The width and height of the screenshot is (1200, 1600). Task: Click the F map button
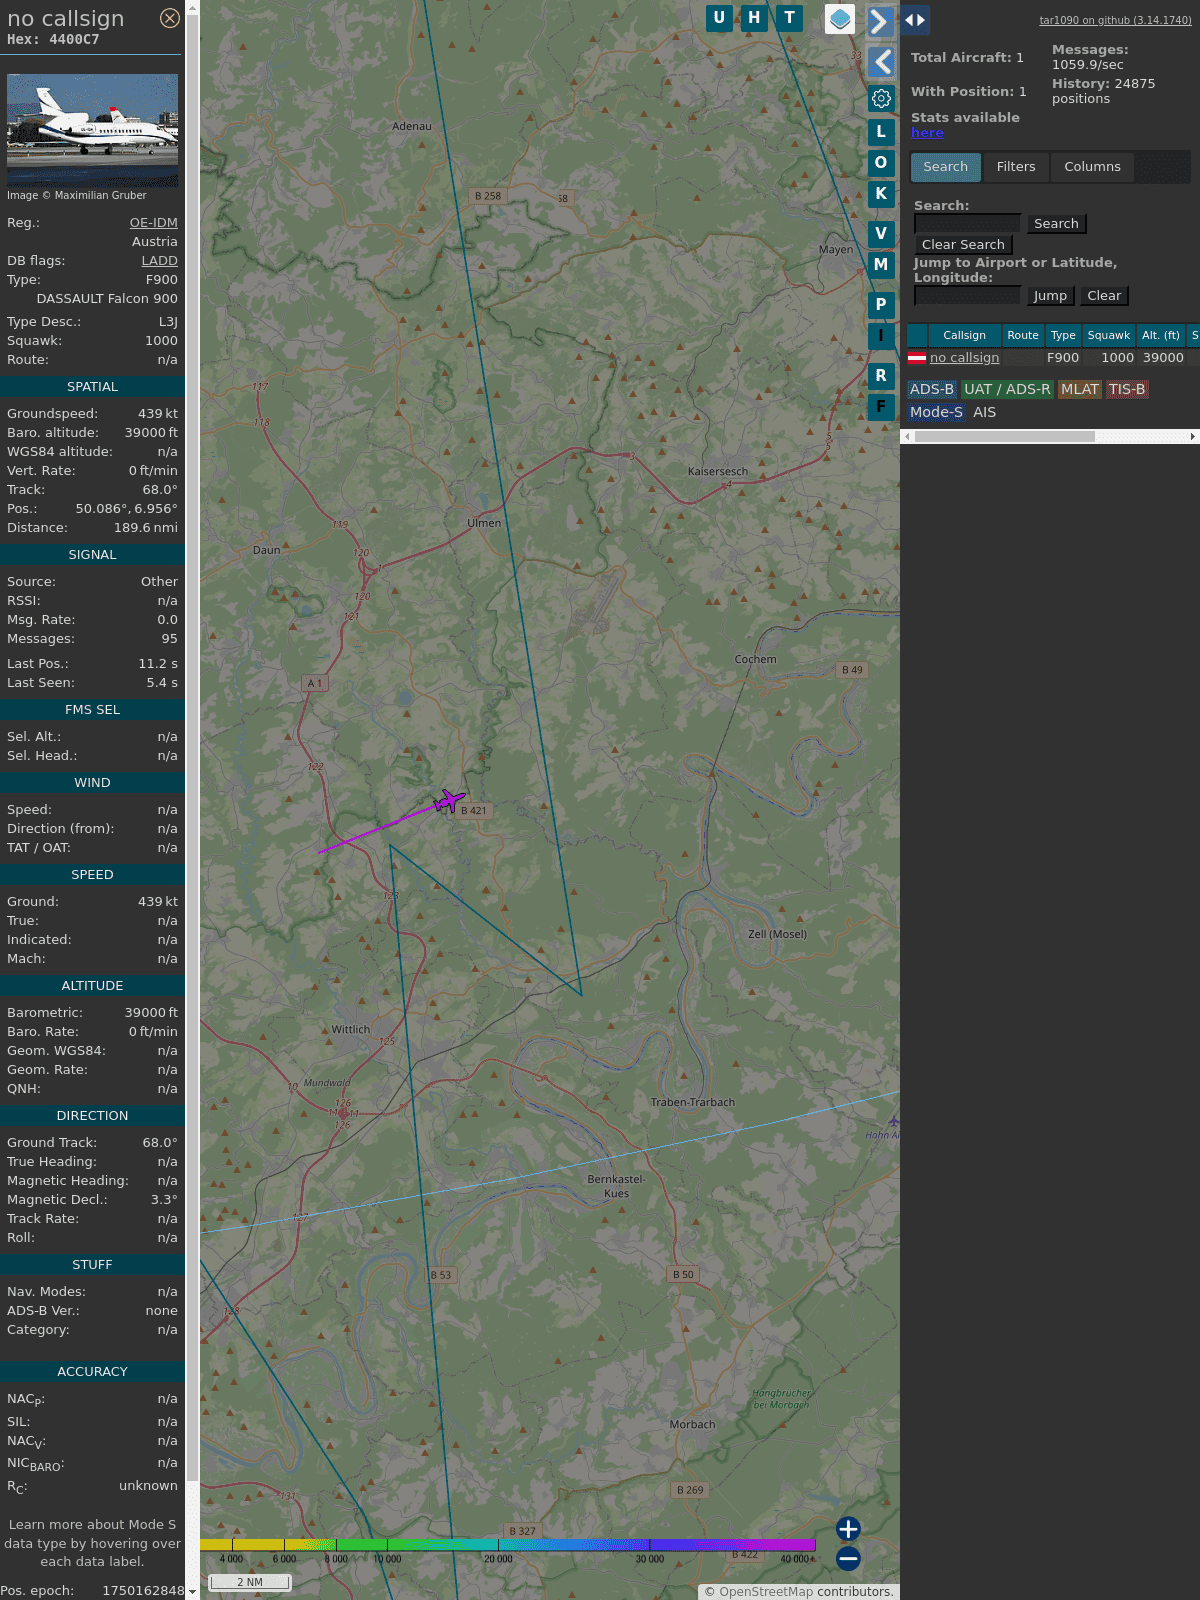pos(881,407)
